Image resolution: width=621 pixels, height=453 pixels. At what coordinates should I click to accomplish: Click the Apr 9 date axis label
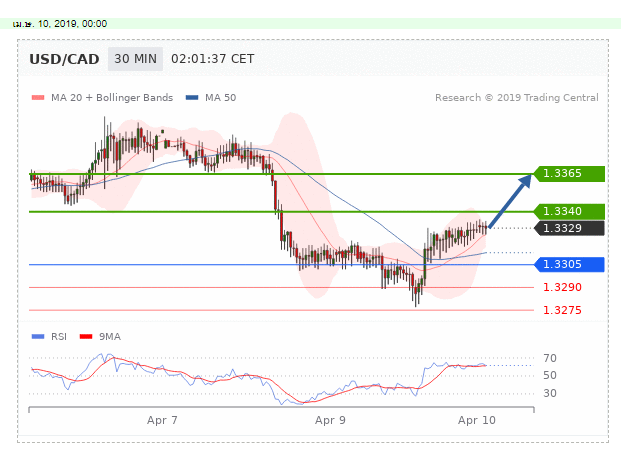pos(330,420)
